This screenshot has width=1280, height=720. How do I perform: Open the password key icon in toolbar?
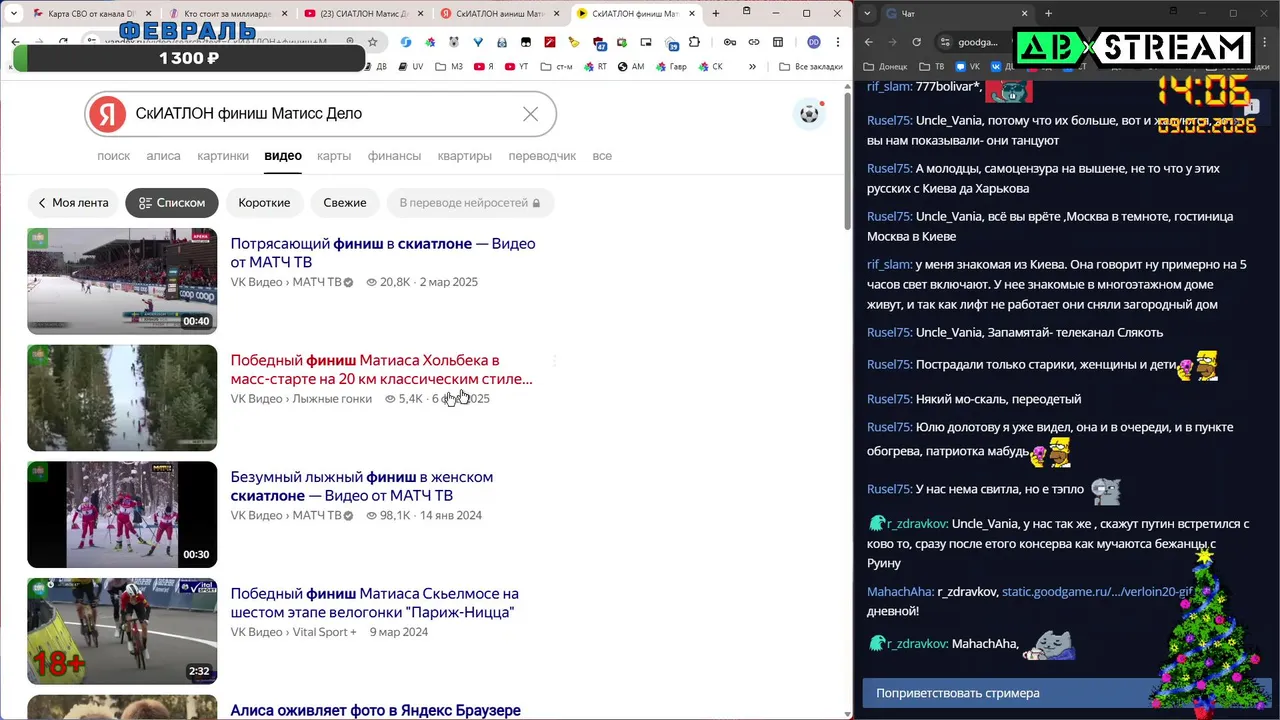click(730, 42)
